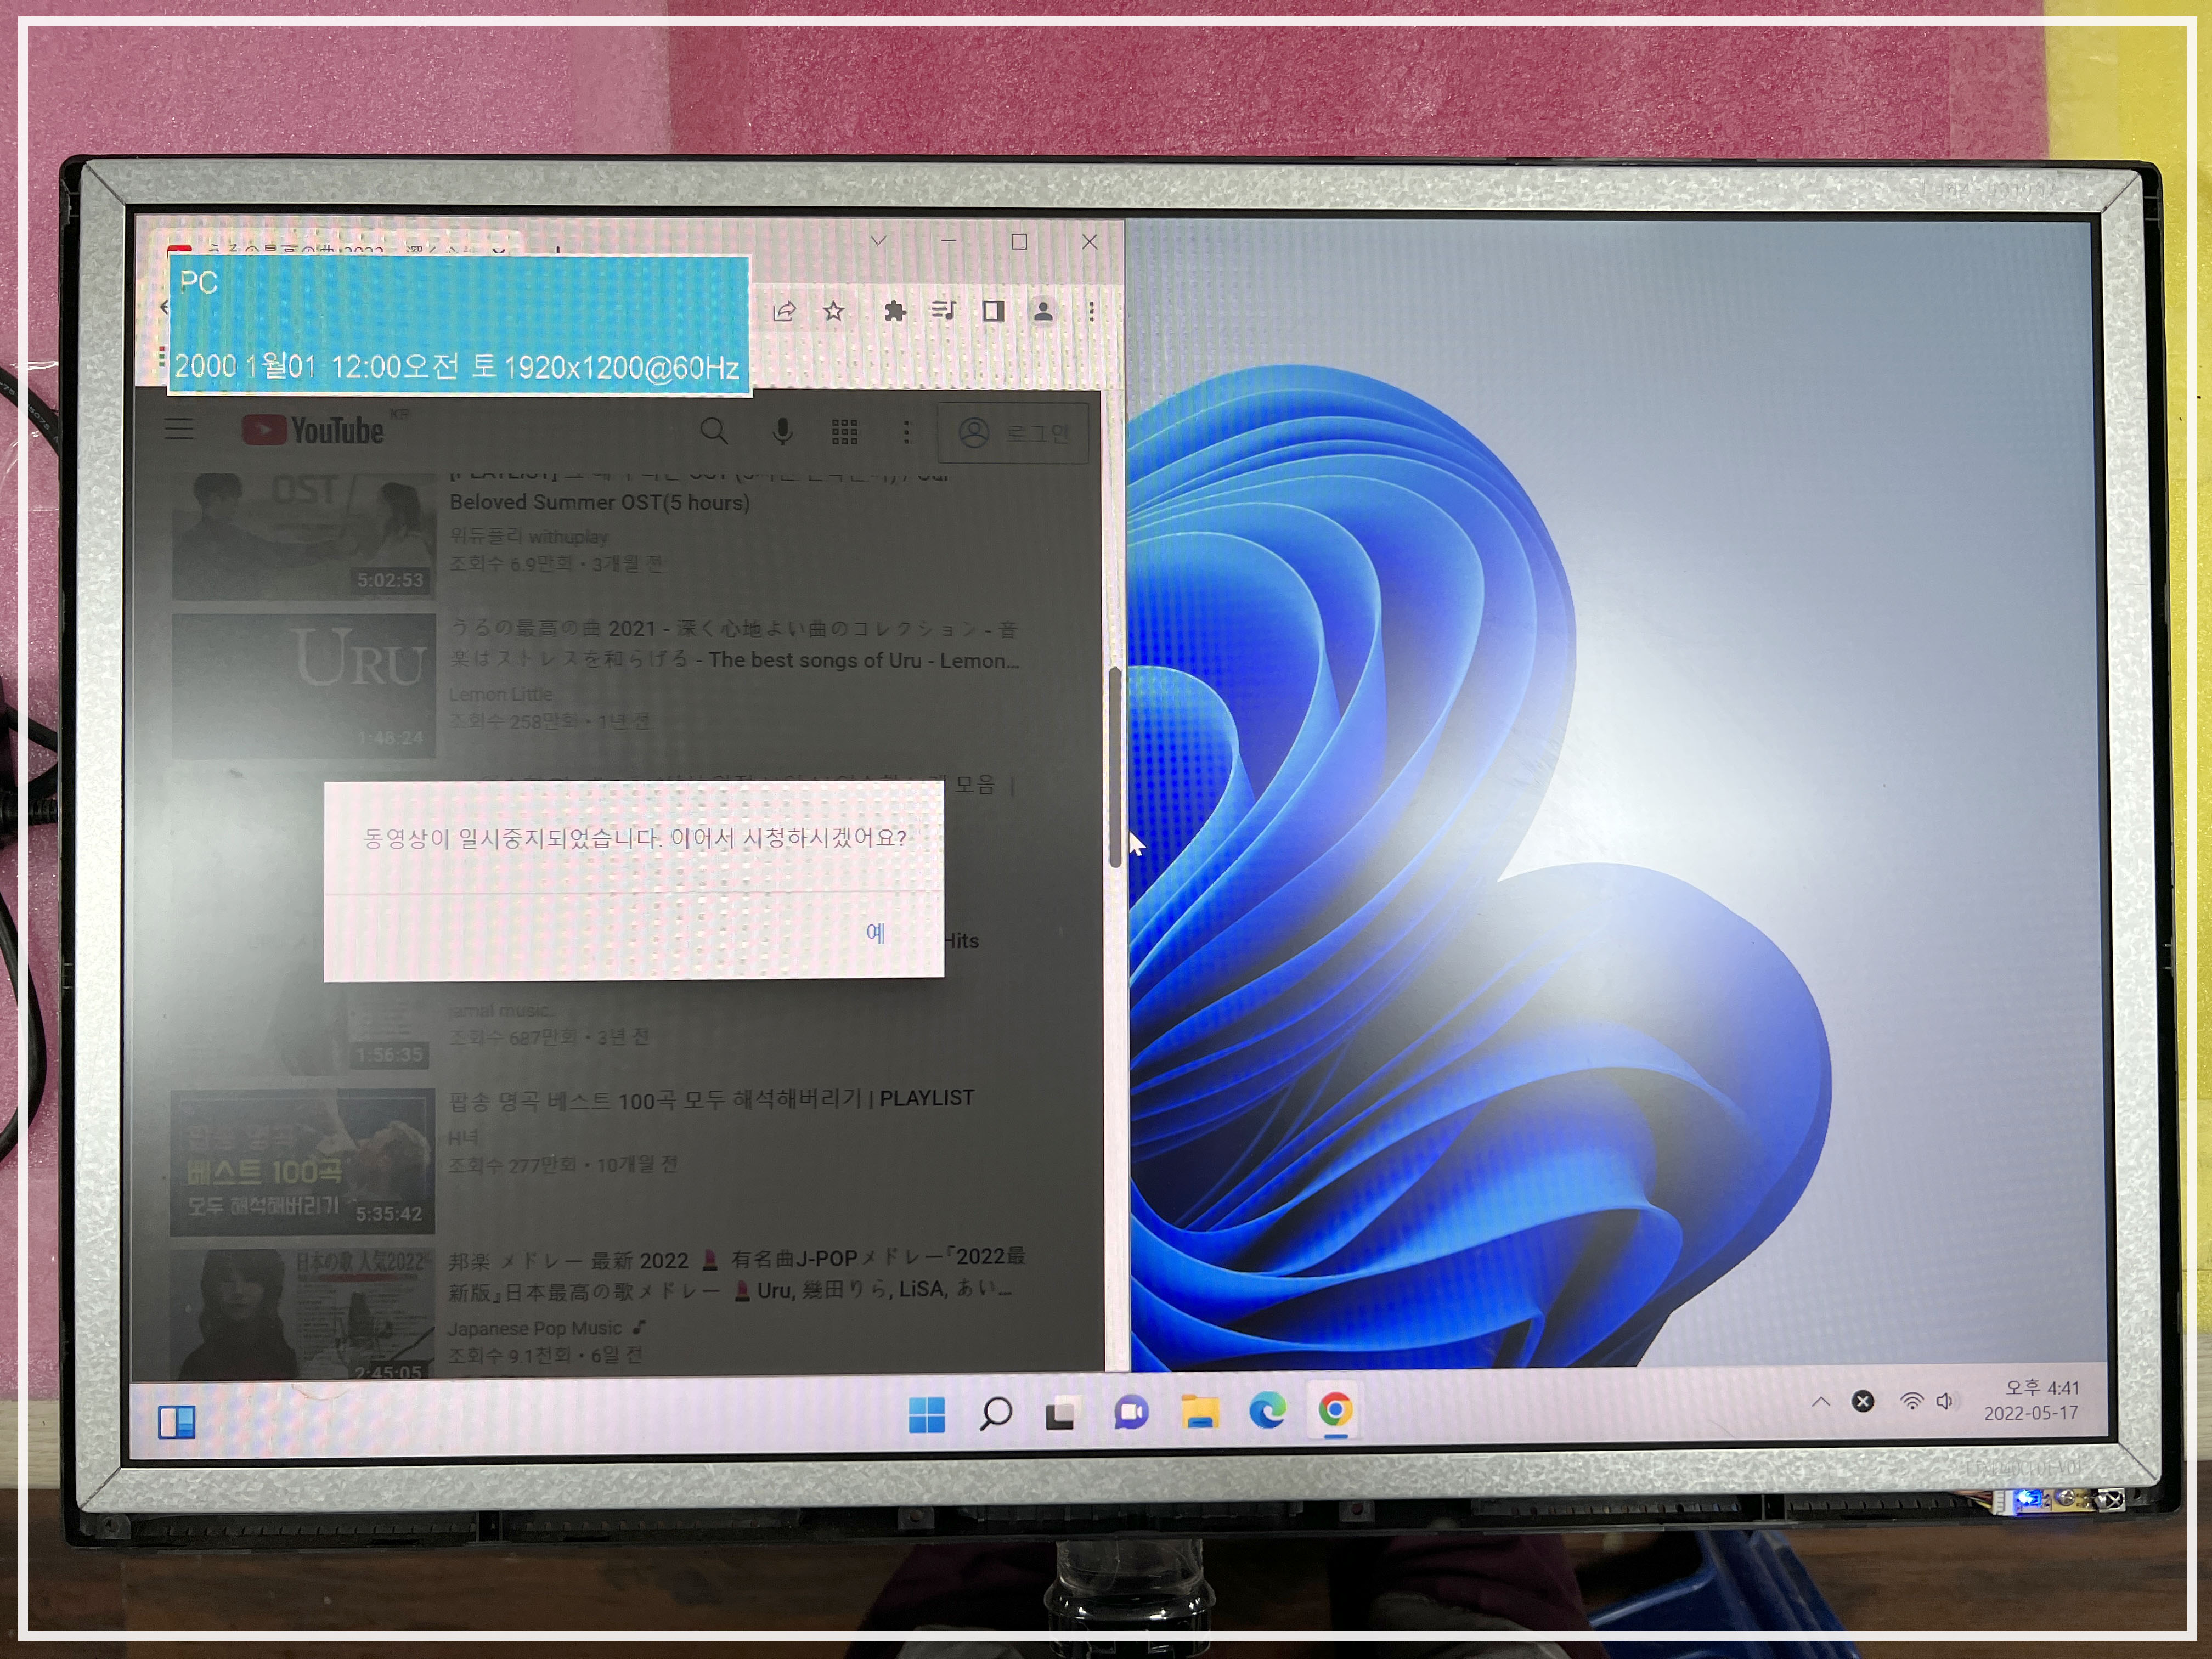Open Chrome media control icon
Image resolution: width=2212 pixels, height=1659 pixels.
pos(943,311)
